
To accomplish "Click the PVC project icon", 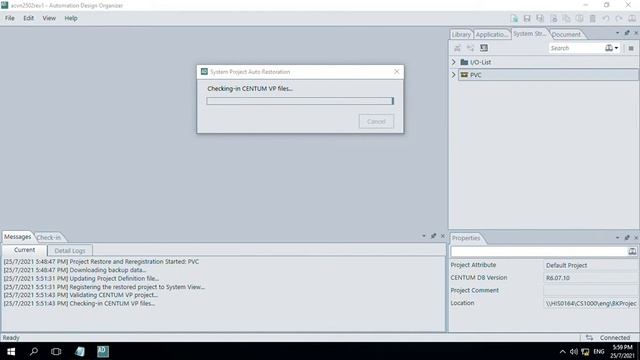I will click(x=464, y=75).
